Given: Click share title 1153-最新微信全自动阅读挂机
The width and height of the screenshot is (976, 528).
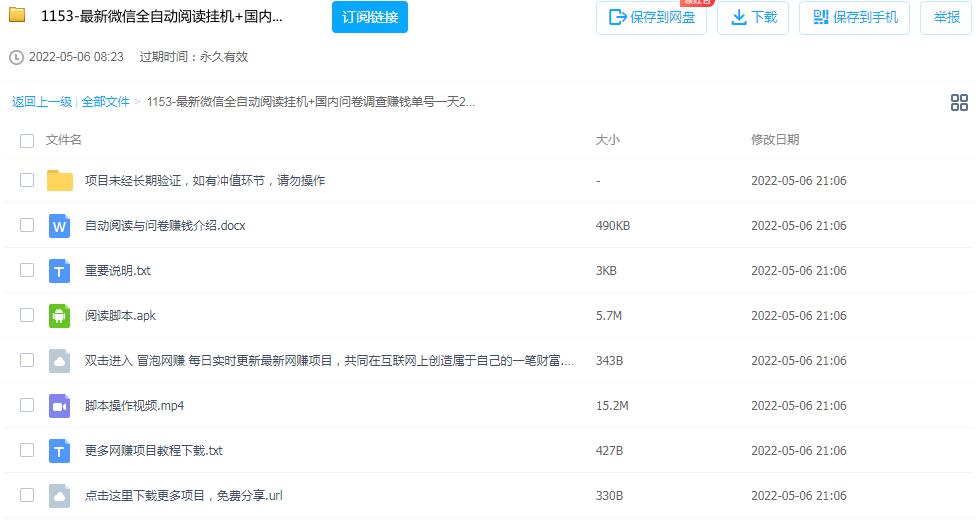Looking at the screenshot, I should point(162,16).
